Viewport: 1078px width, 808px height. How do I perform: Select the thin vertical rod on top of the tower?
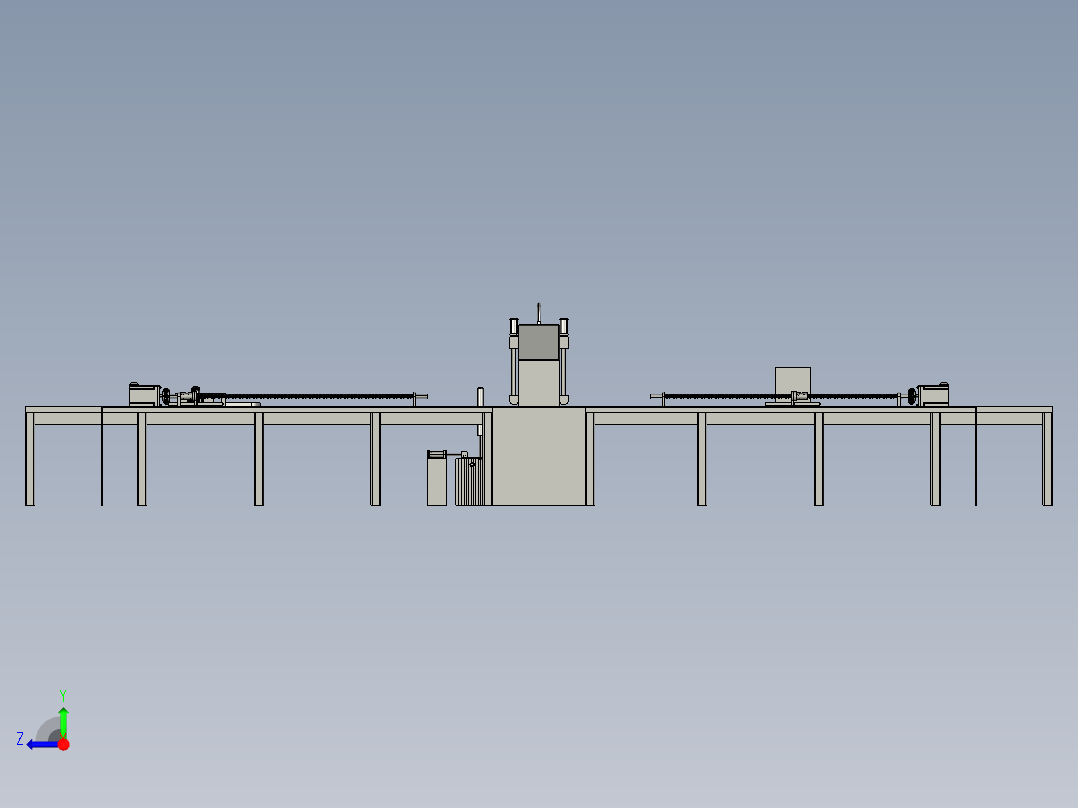[x=539, y=314]
